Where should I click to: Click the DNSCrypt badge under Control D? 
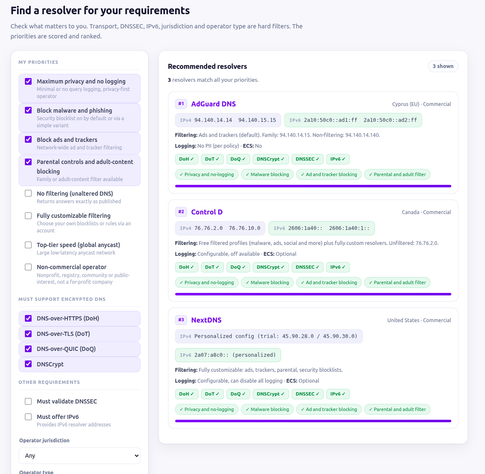coord(270,267)
